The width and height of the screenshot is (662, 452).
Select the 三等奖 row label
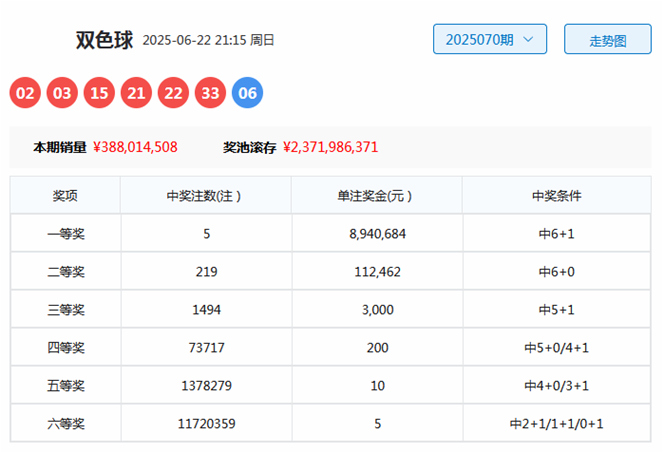[66, 310]
